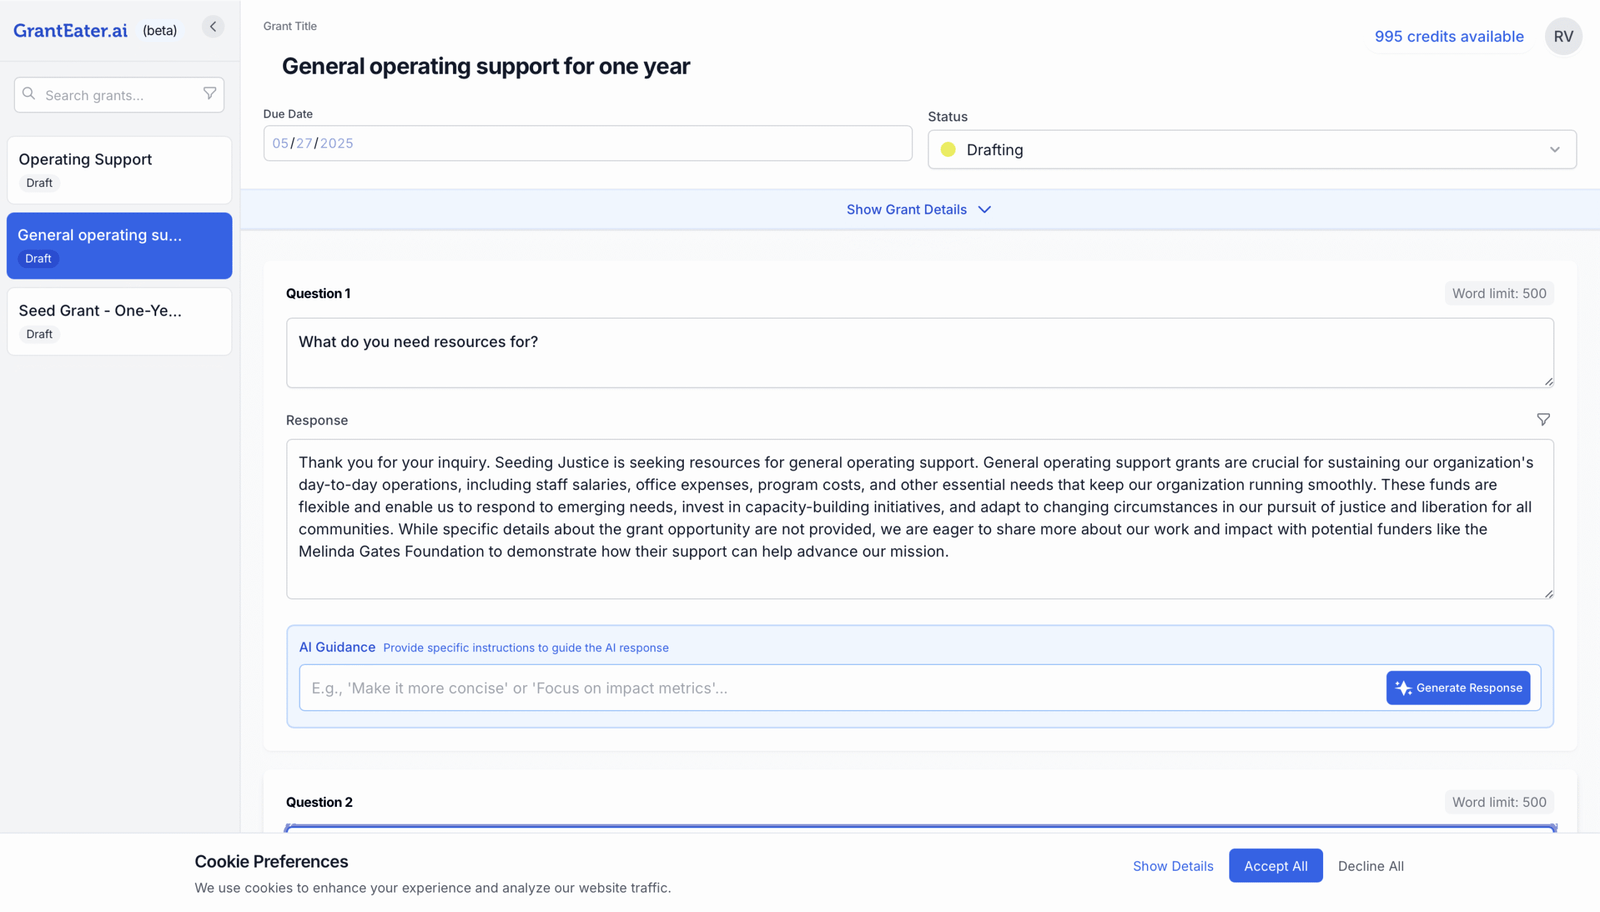
Task: Open Show Details cookie link
Action: tap(1172, 866)
